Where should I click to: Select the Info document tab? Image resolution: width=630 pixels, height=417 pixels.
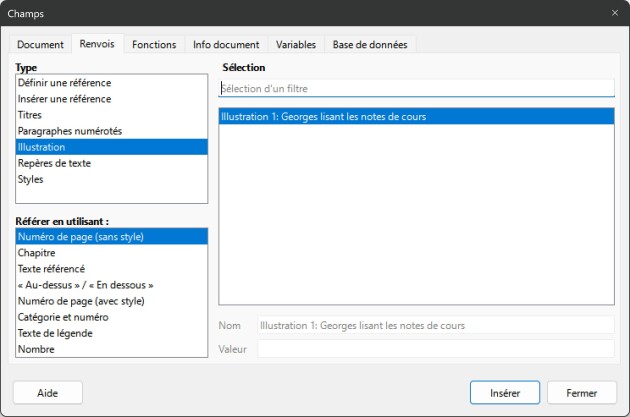[x=226, y=45]
